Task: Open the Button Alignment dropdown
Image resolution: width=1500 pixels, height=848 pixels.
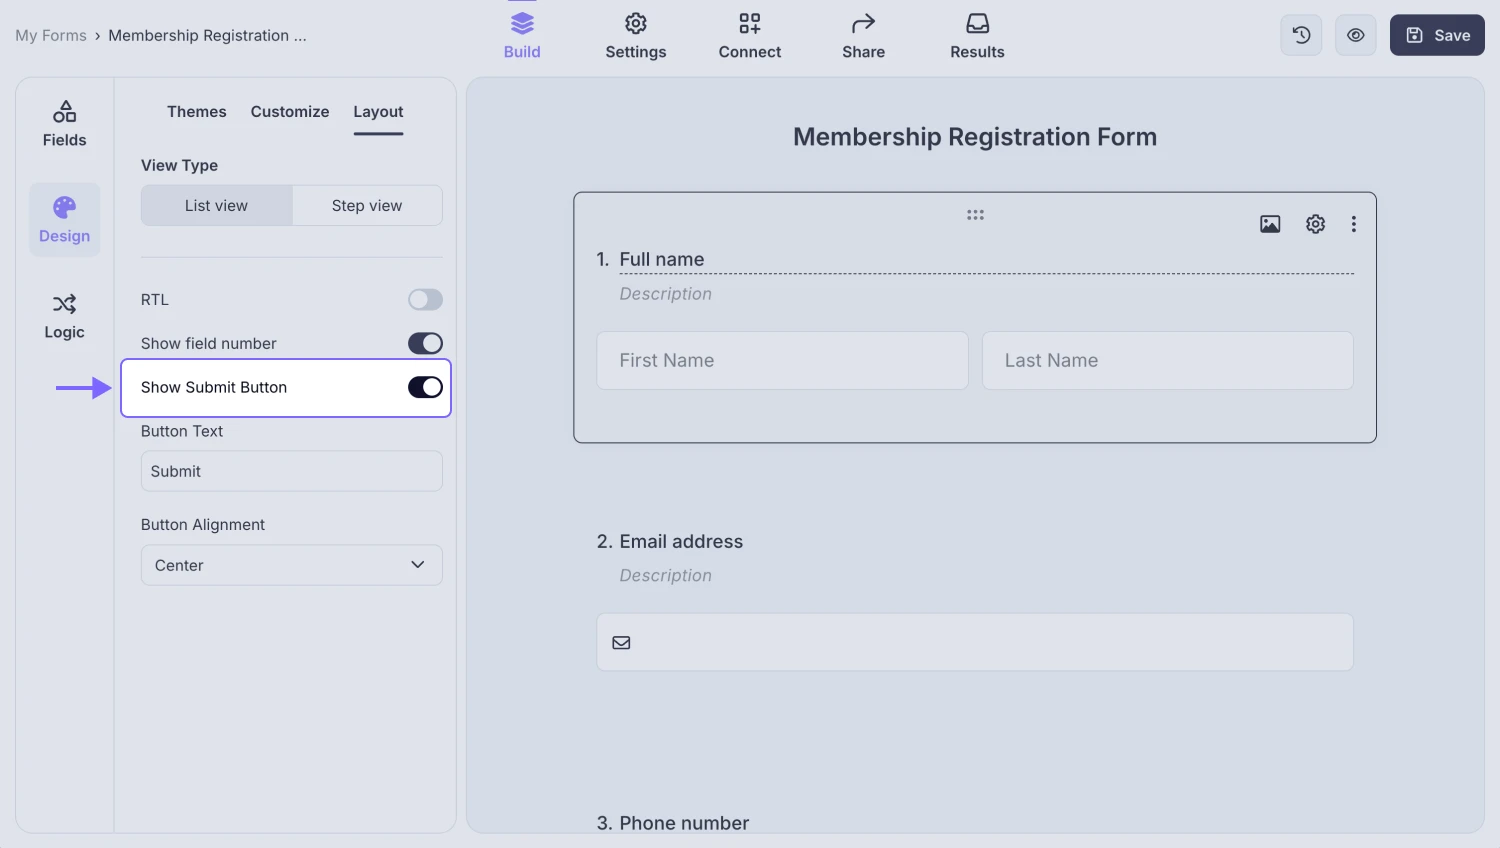Action: 291,565
